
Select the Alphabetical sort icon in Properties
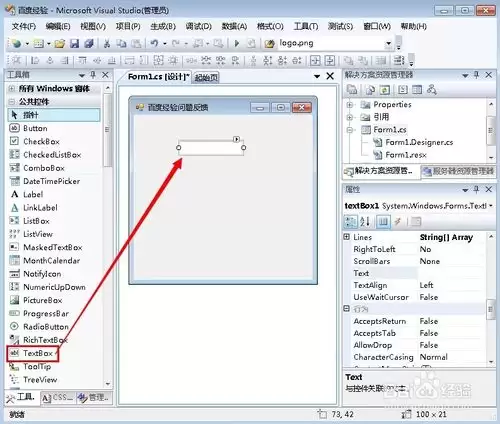[x=365, y=221]
